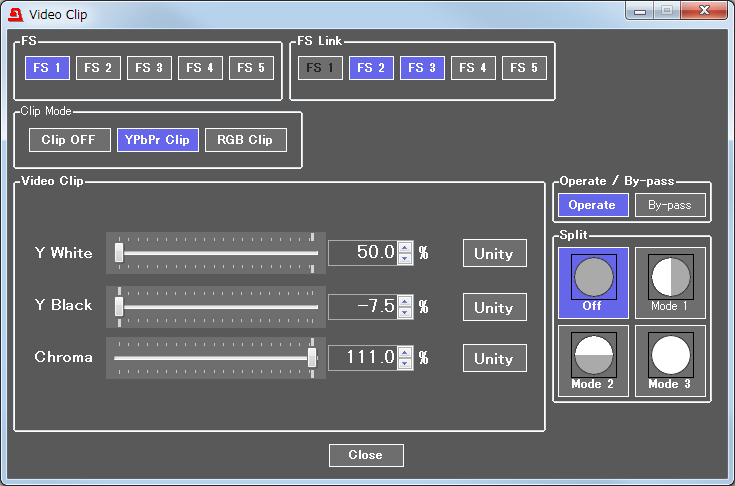The width and height of the screenshot is (735, 486).
Task: Enable FS 4 link toggle
Action: [x=473, y=68]
